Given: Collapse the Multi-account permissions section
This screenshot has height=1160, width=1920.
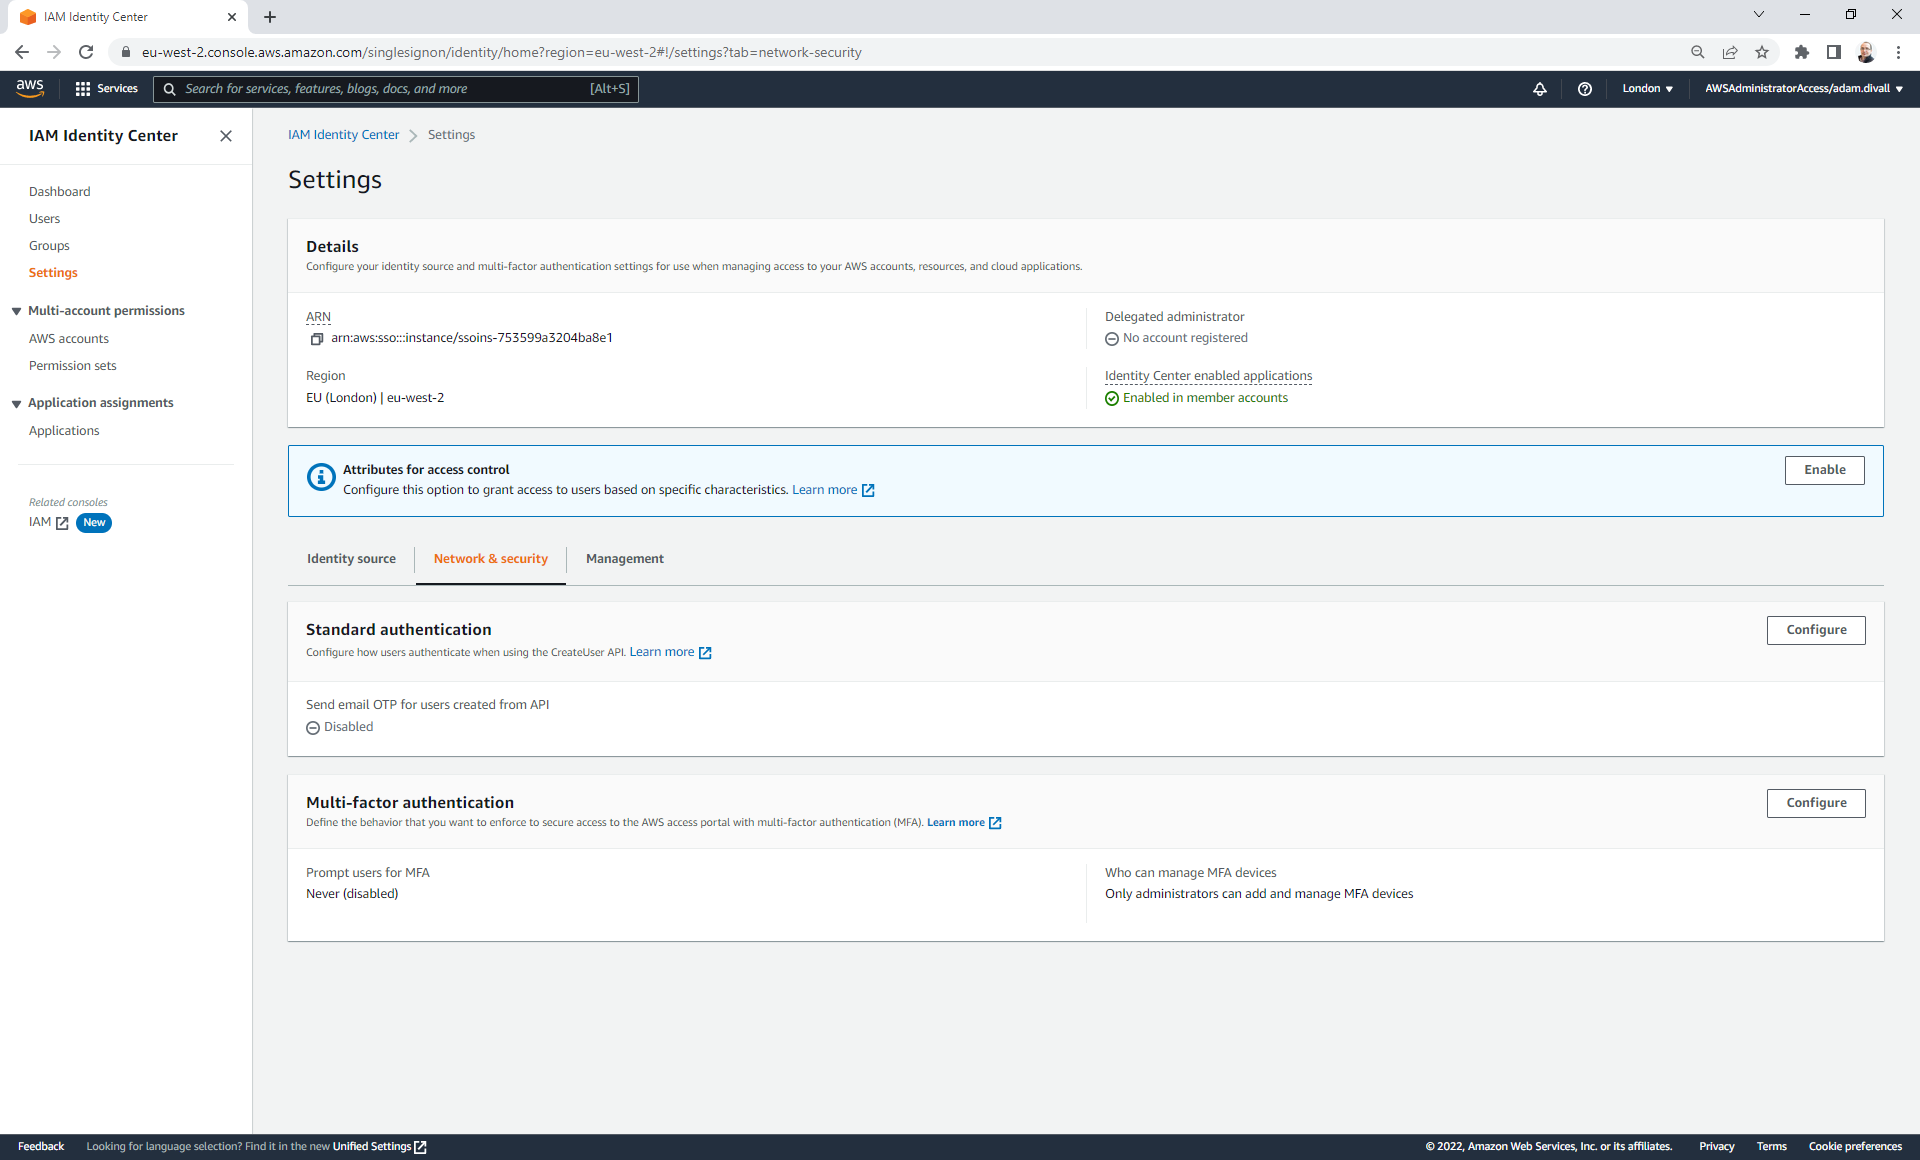Looking at the screenshot, I should pos(15,310).
